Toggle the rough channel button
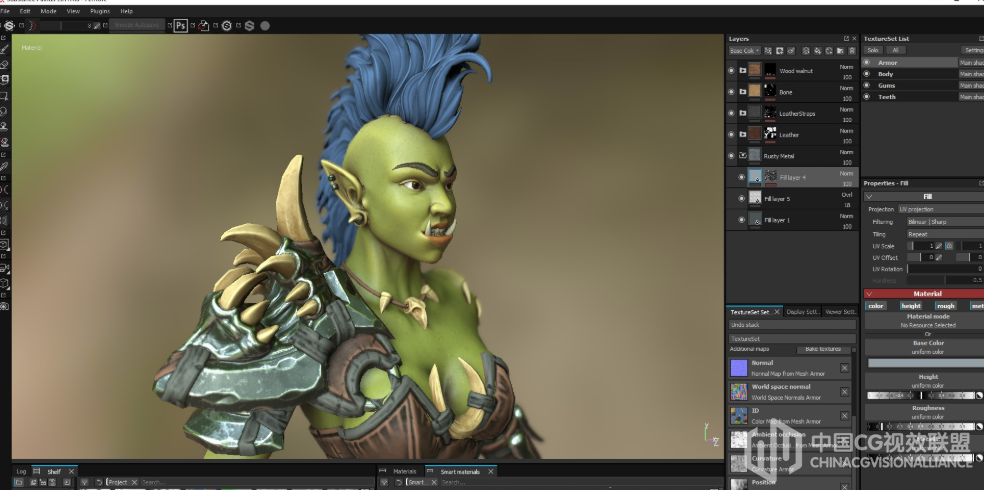The height and width of the screenshot is (490, 984). tap(946, 306)
